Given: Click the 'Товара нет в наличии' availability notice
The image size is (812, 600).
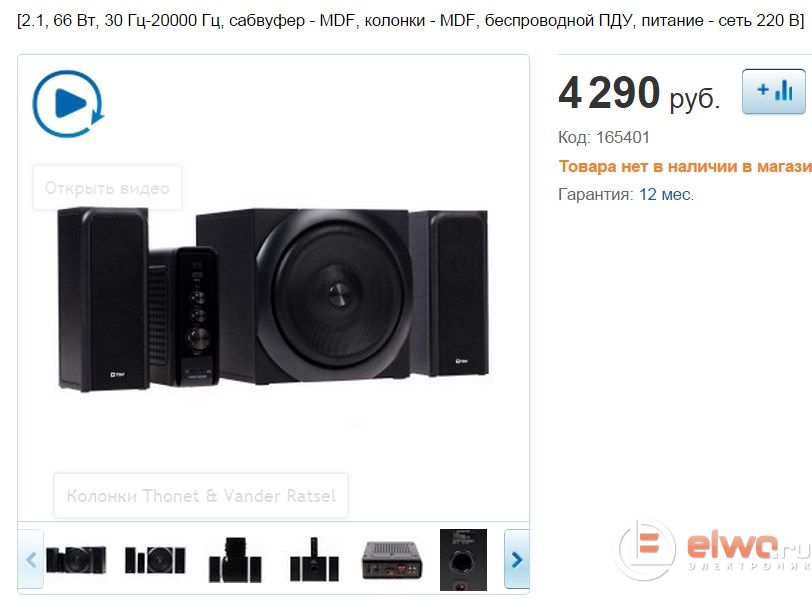Looking at the screenshot, I should (x=685, y=166).
